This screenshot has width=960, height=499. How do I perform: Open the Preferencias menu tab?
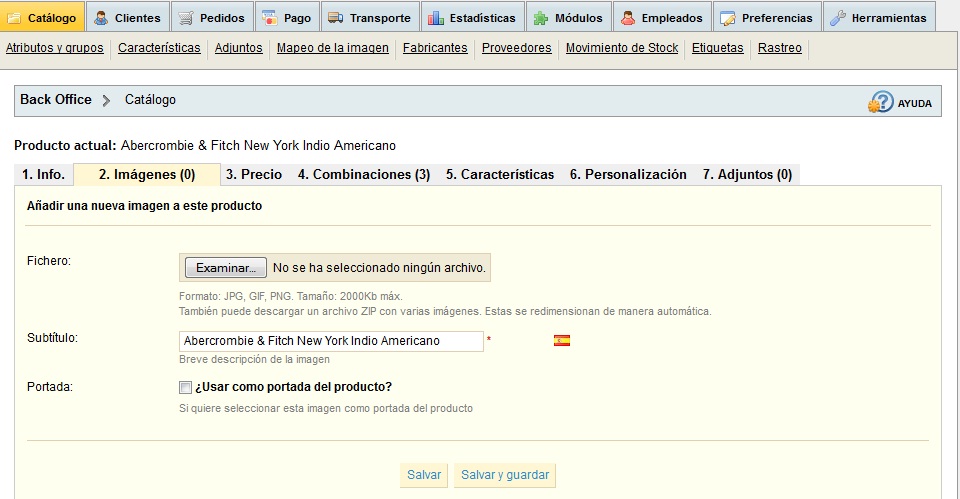tap(767, 17)
